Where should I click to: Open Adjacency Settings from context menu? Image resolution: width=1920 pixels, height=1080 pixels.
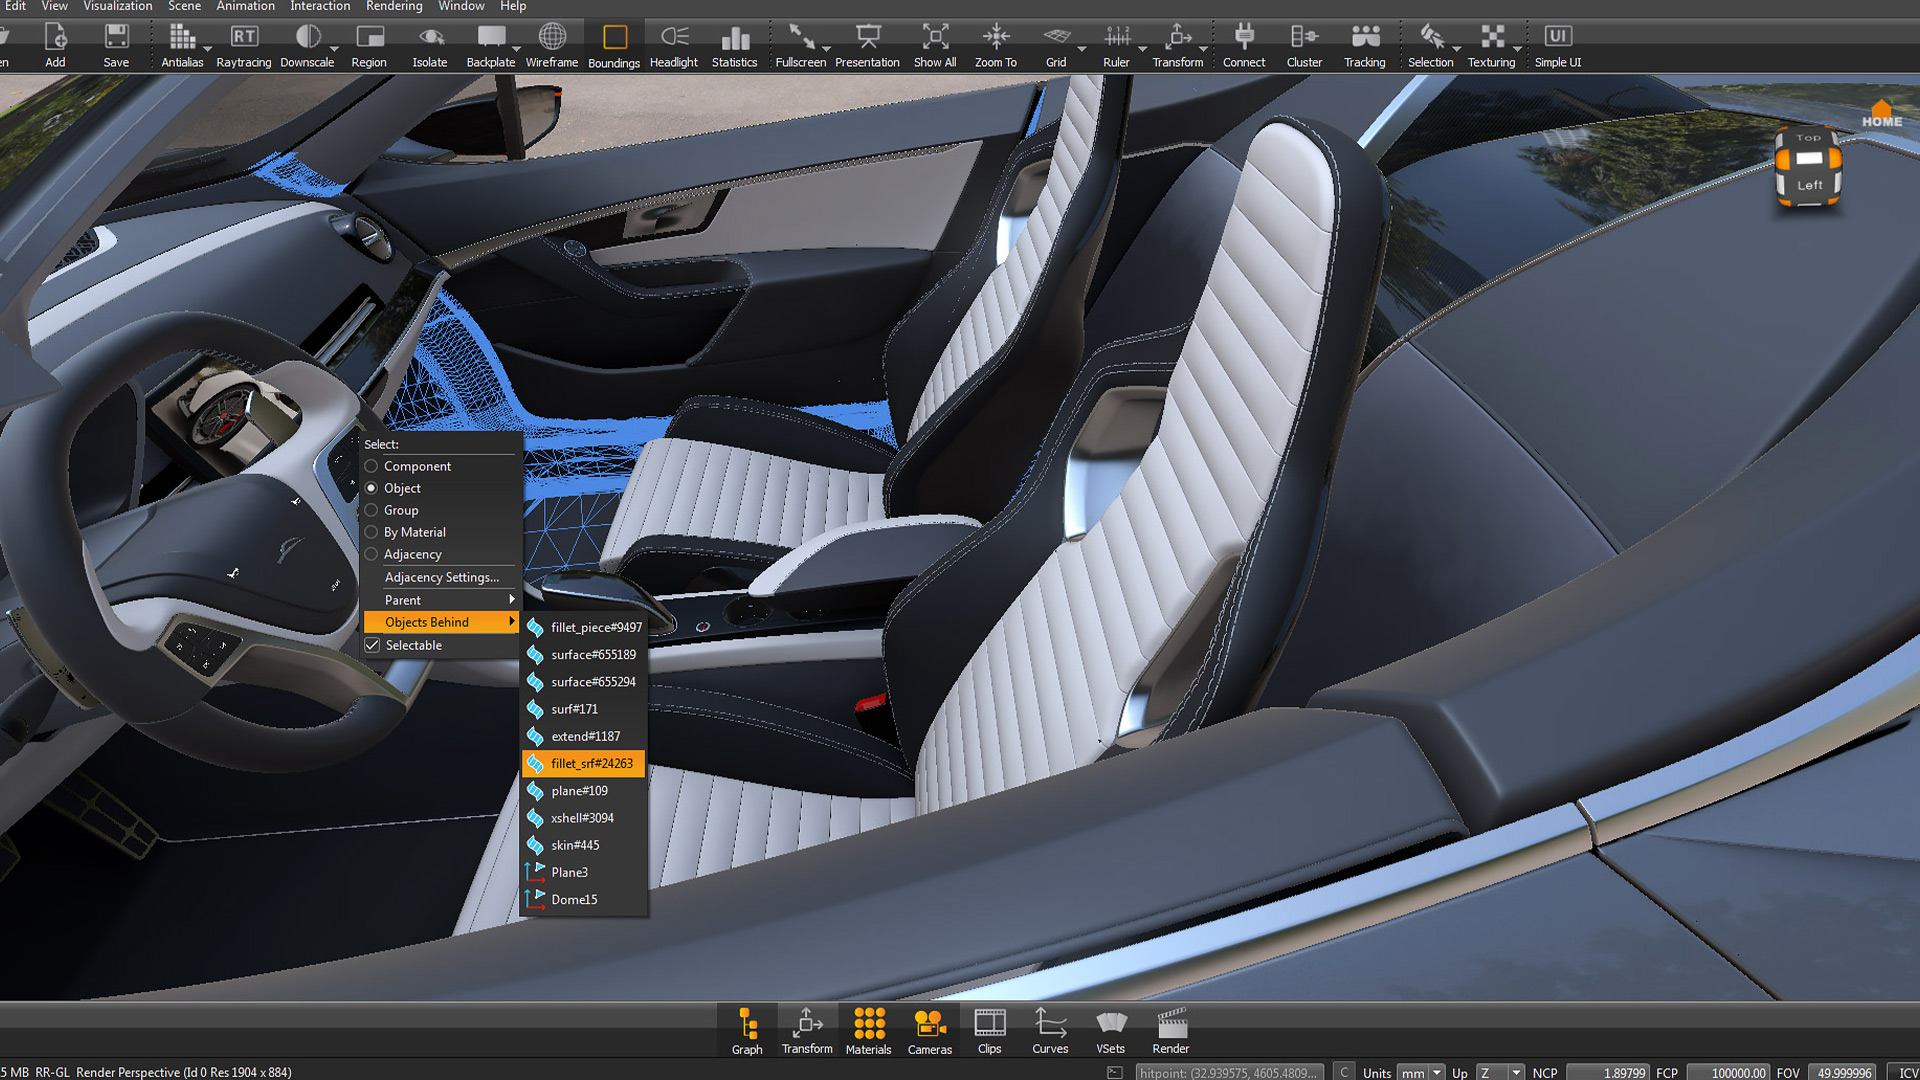tap(443, 577)
